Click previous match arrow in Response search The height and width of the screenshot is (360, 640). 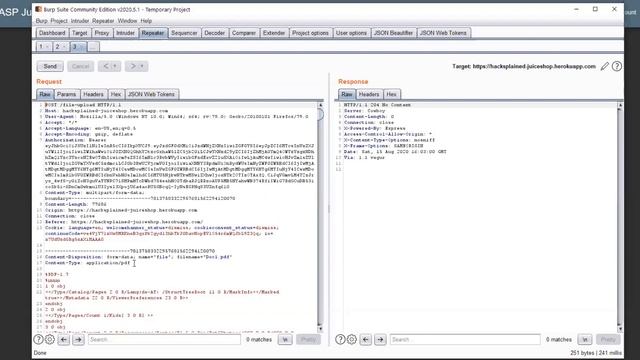[x=366, y=339]
